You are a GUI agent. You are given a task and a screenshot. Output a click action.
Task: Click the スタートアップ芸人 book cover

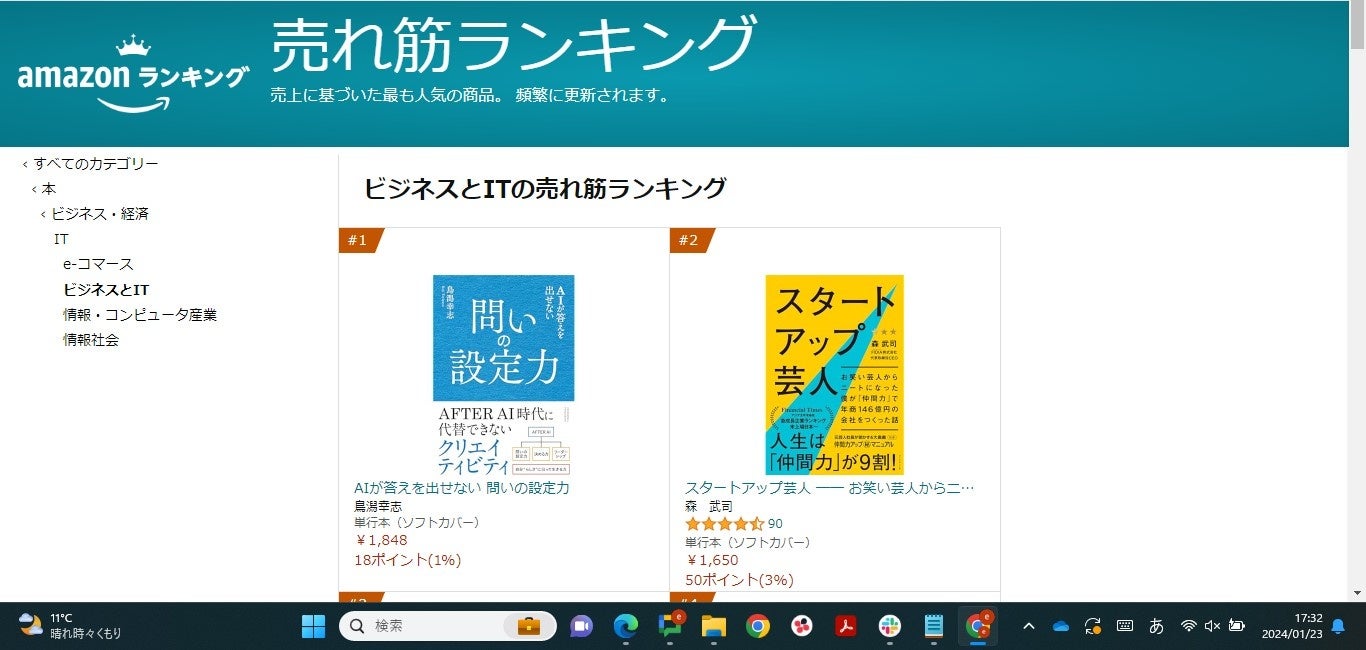click(834, 375)
